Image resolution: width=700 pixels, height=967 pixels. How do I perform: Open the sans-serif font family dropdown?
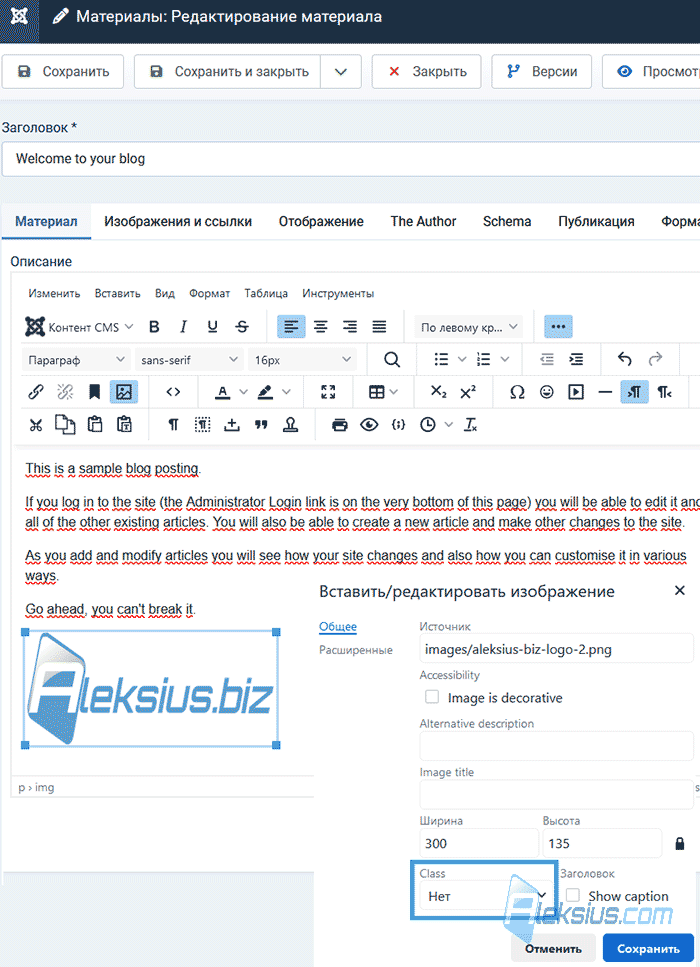(x=189, y=360)
